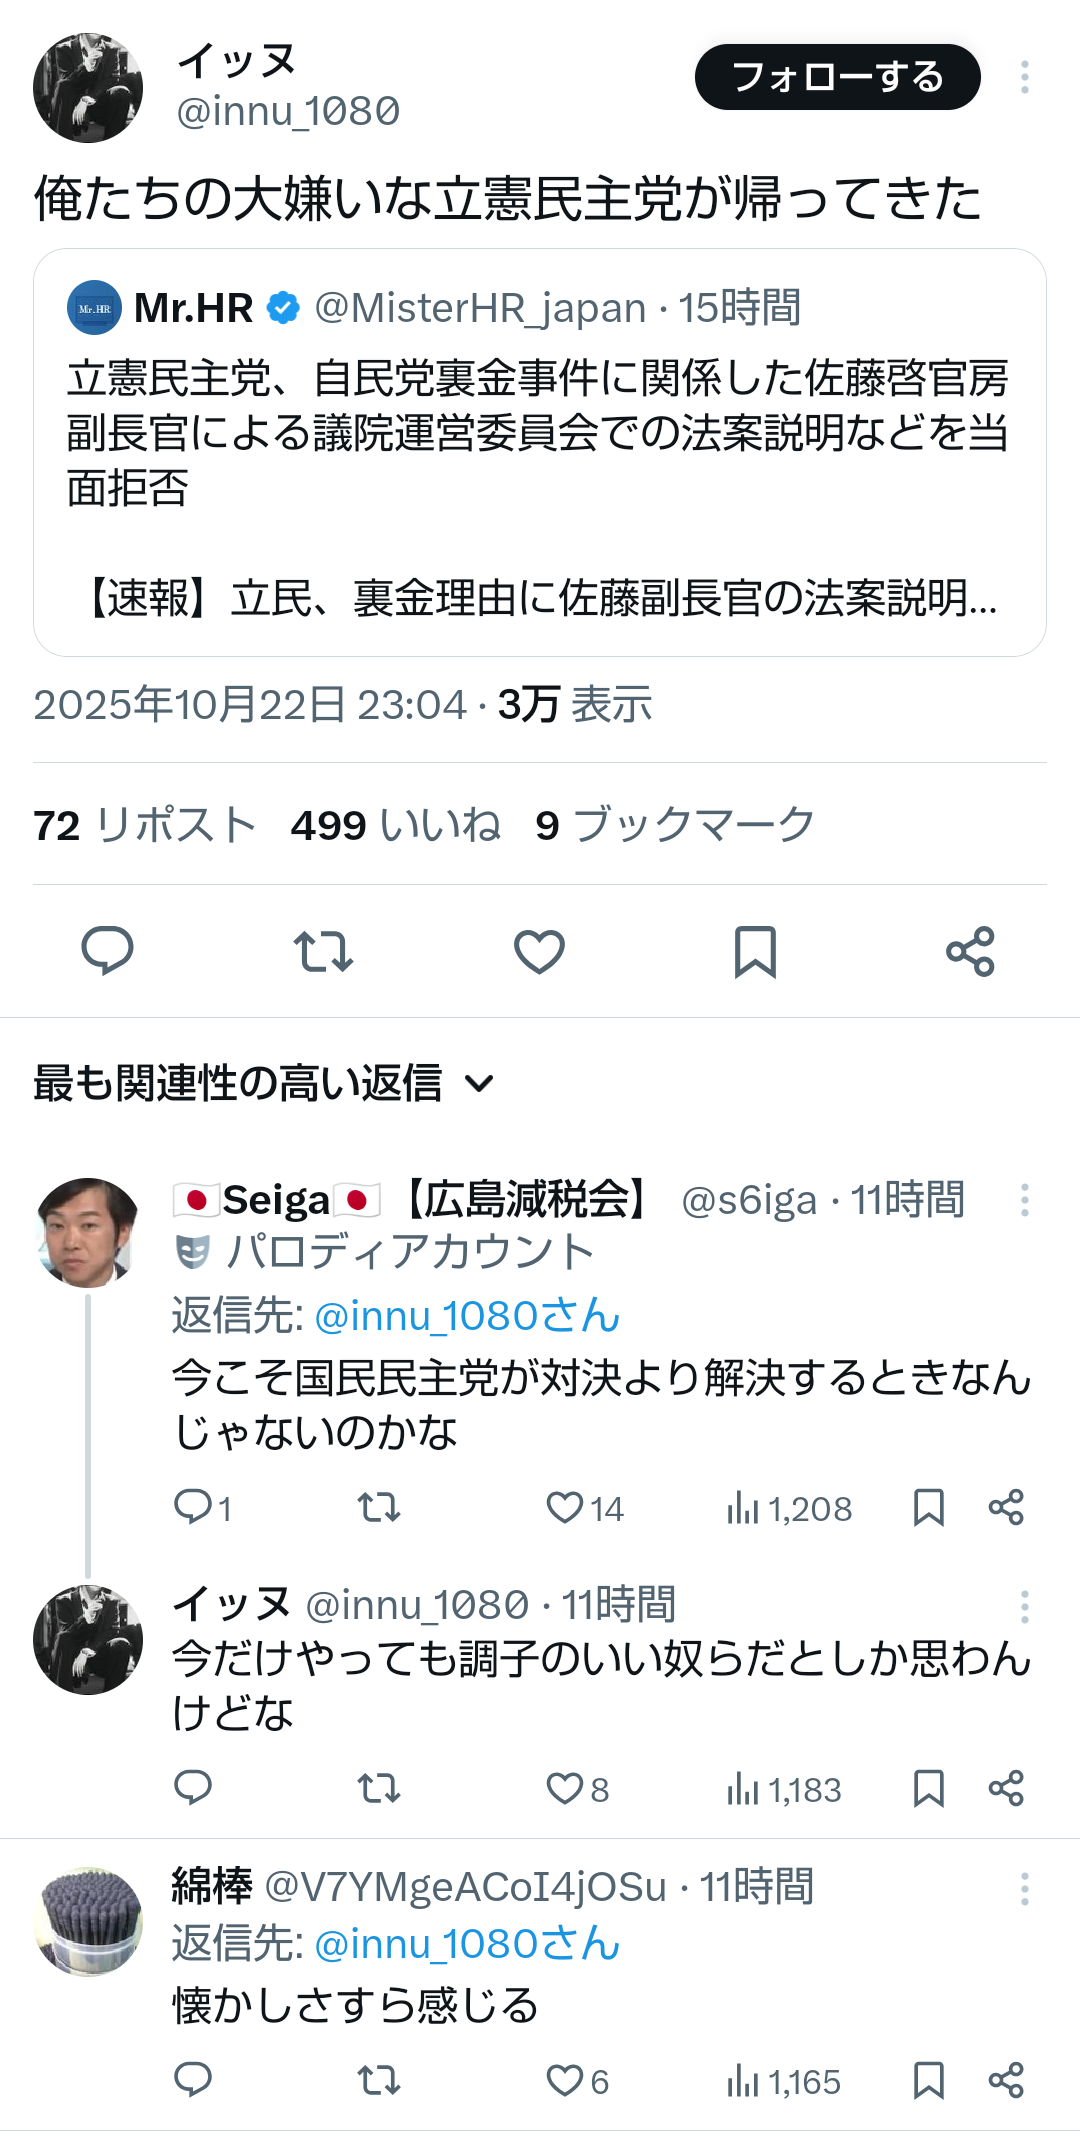The height and width of the screenshot is (2148, 1080).
Task: Open more options on 綿棒's reply
Action: pyautogui.click(x=1024, y=1889)
